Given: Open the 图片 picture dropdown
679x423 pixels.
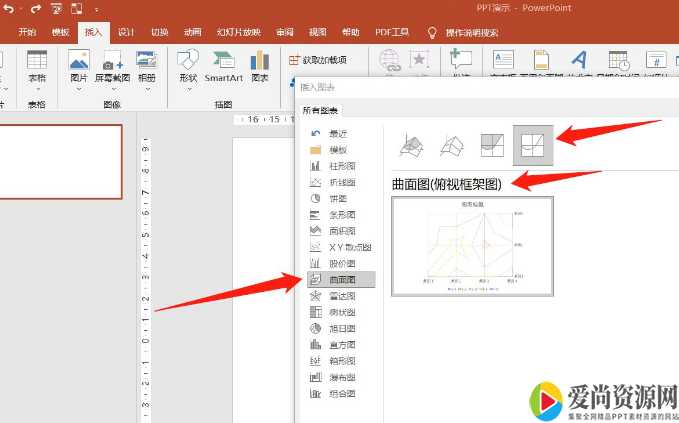Looking at the screenshot, I should (x=79, y=68).
